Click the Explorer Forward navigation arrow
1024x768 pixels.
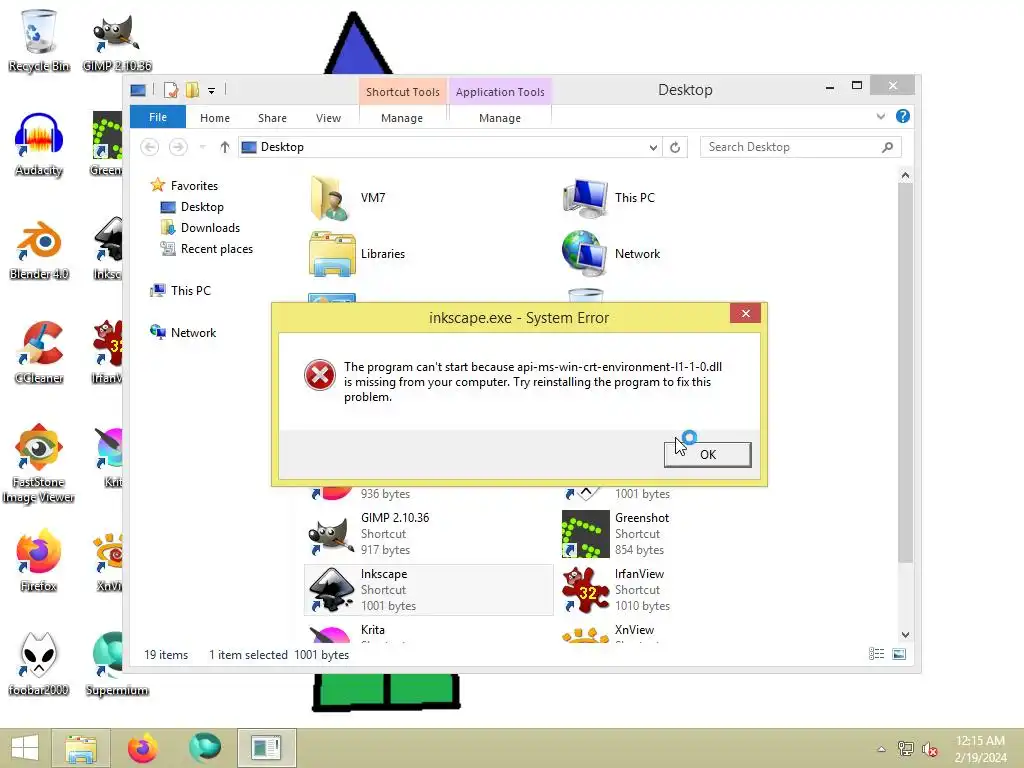click(178, 147)
